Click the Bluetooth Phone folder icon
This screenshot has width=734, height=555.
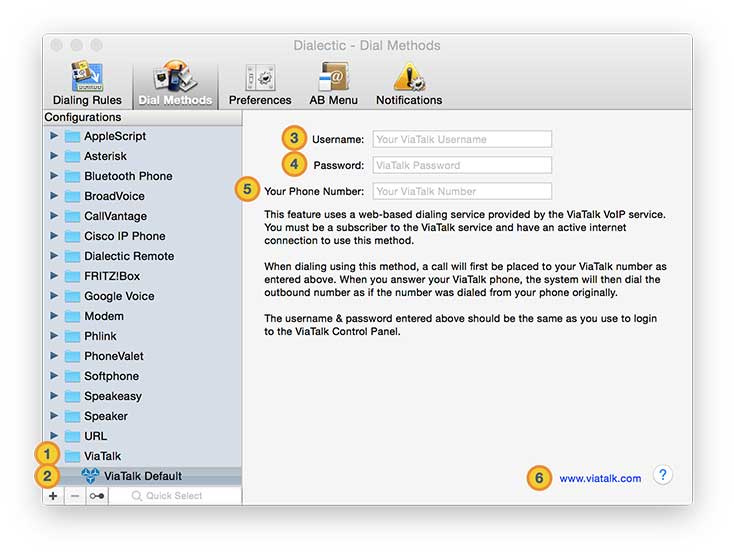pos(72,176)
